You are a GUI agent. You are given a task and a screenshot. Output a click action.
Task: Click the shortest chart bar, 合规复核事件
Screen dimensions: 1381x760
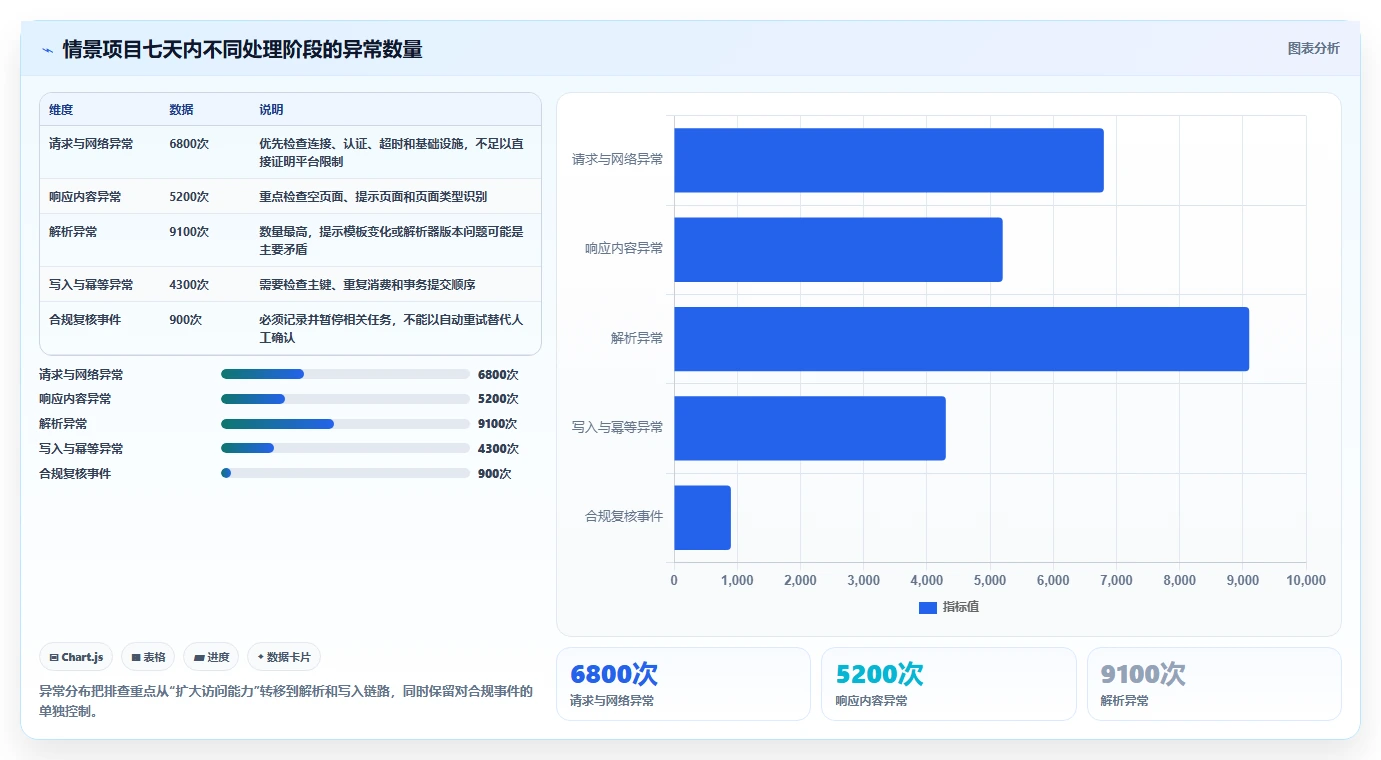702,517
